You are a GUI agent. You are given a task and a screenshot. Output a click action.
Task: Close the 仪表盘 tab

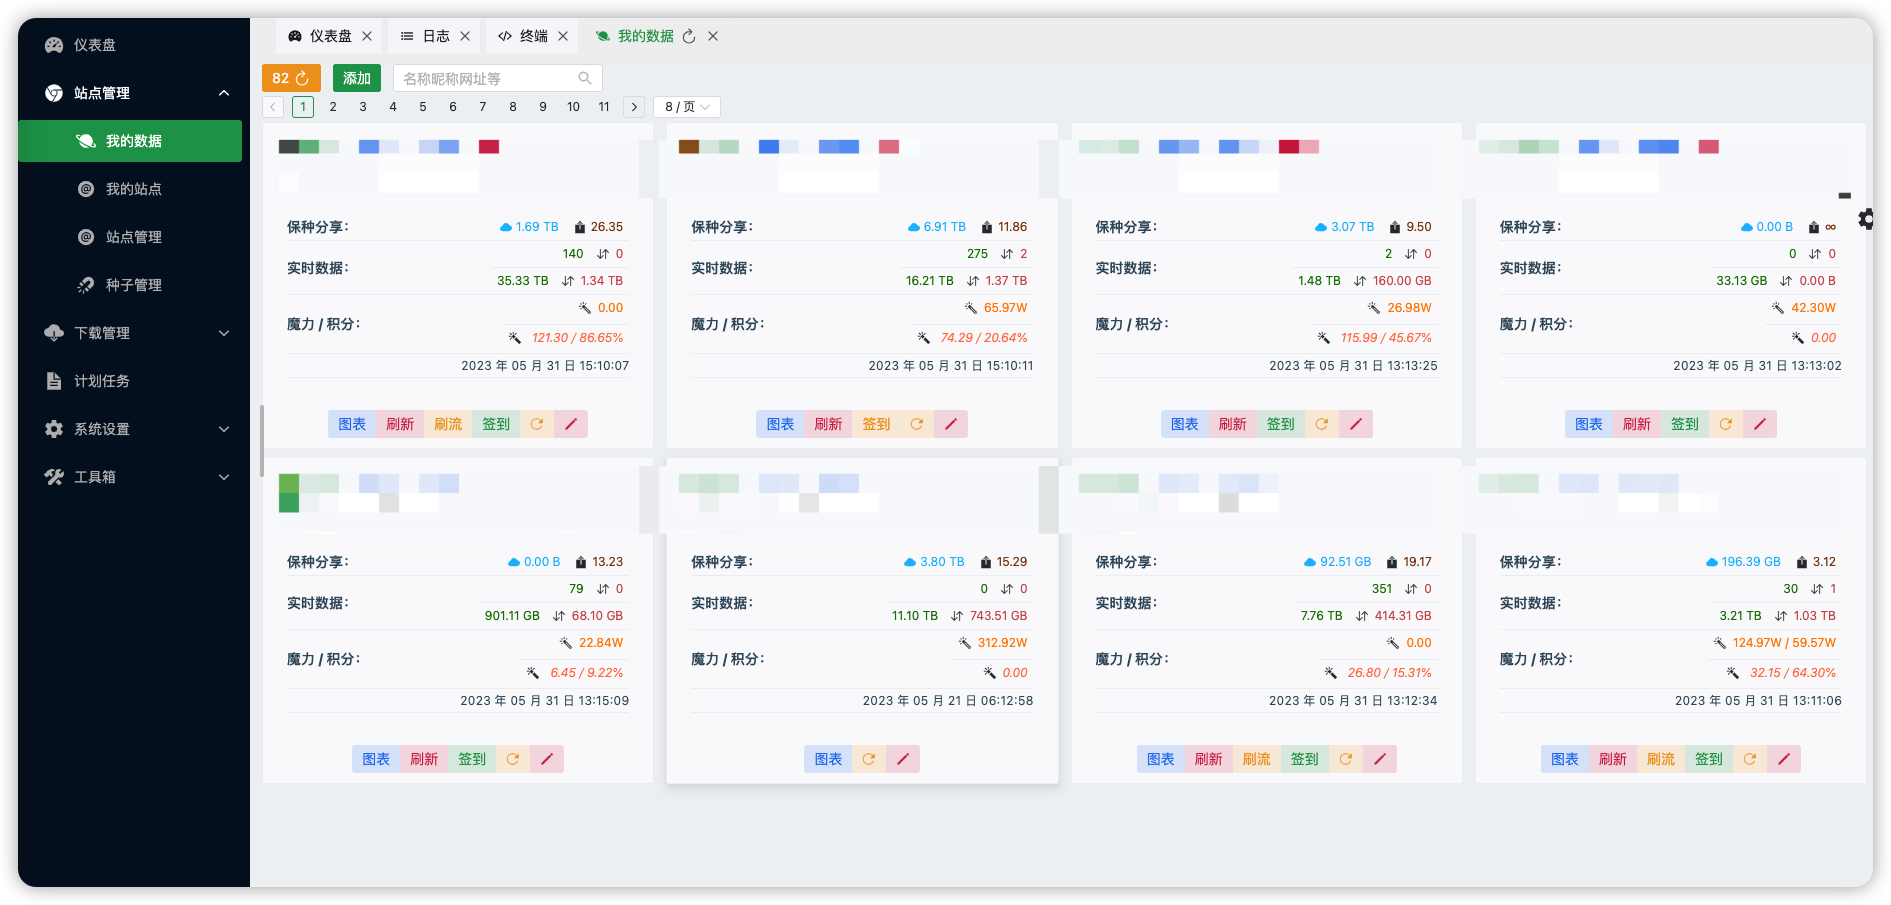(x=367, y=36)
